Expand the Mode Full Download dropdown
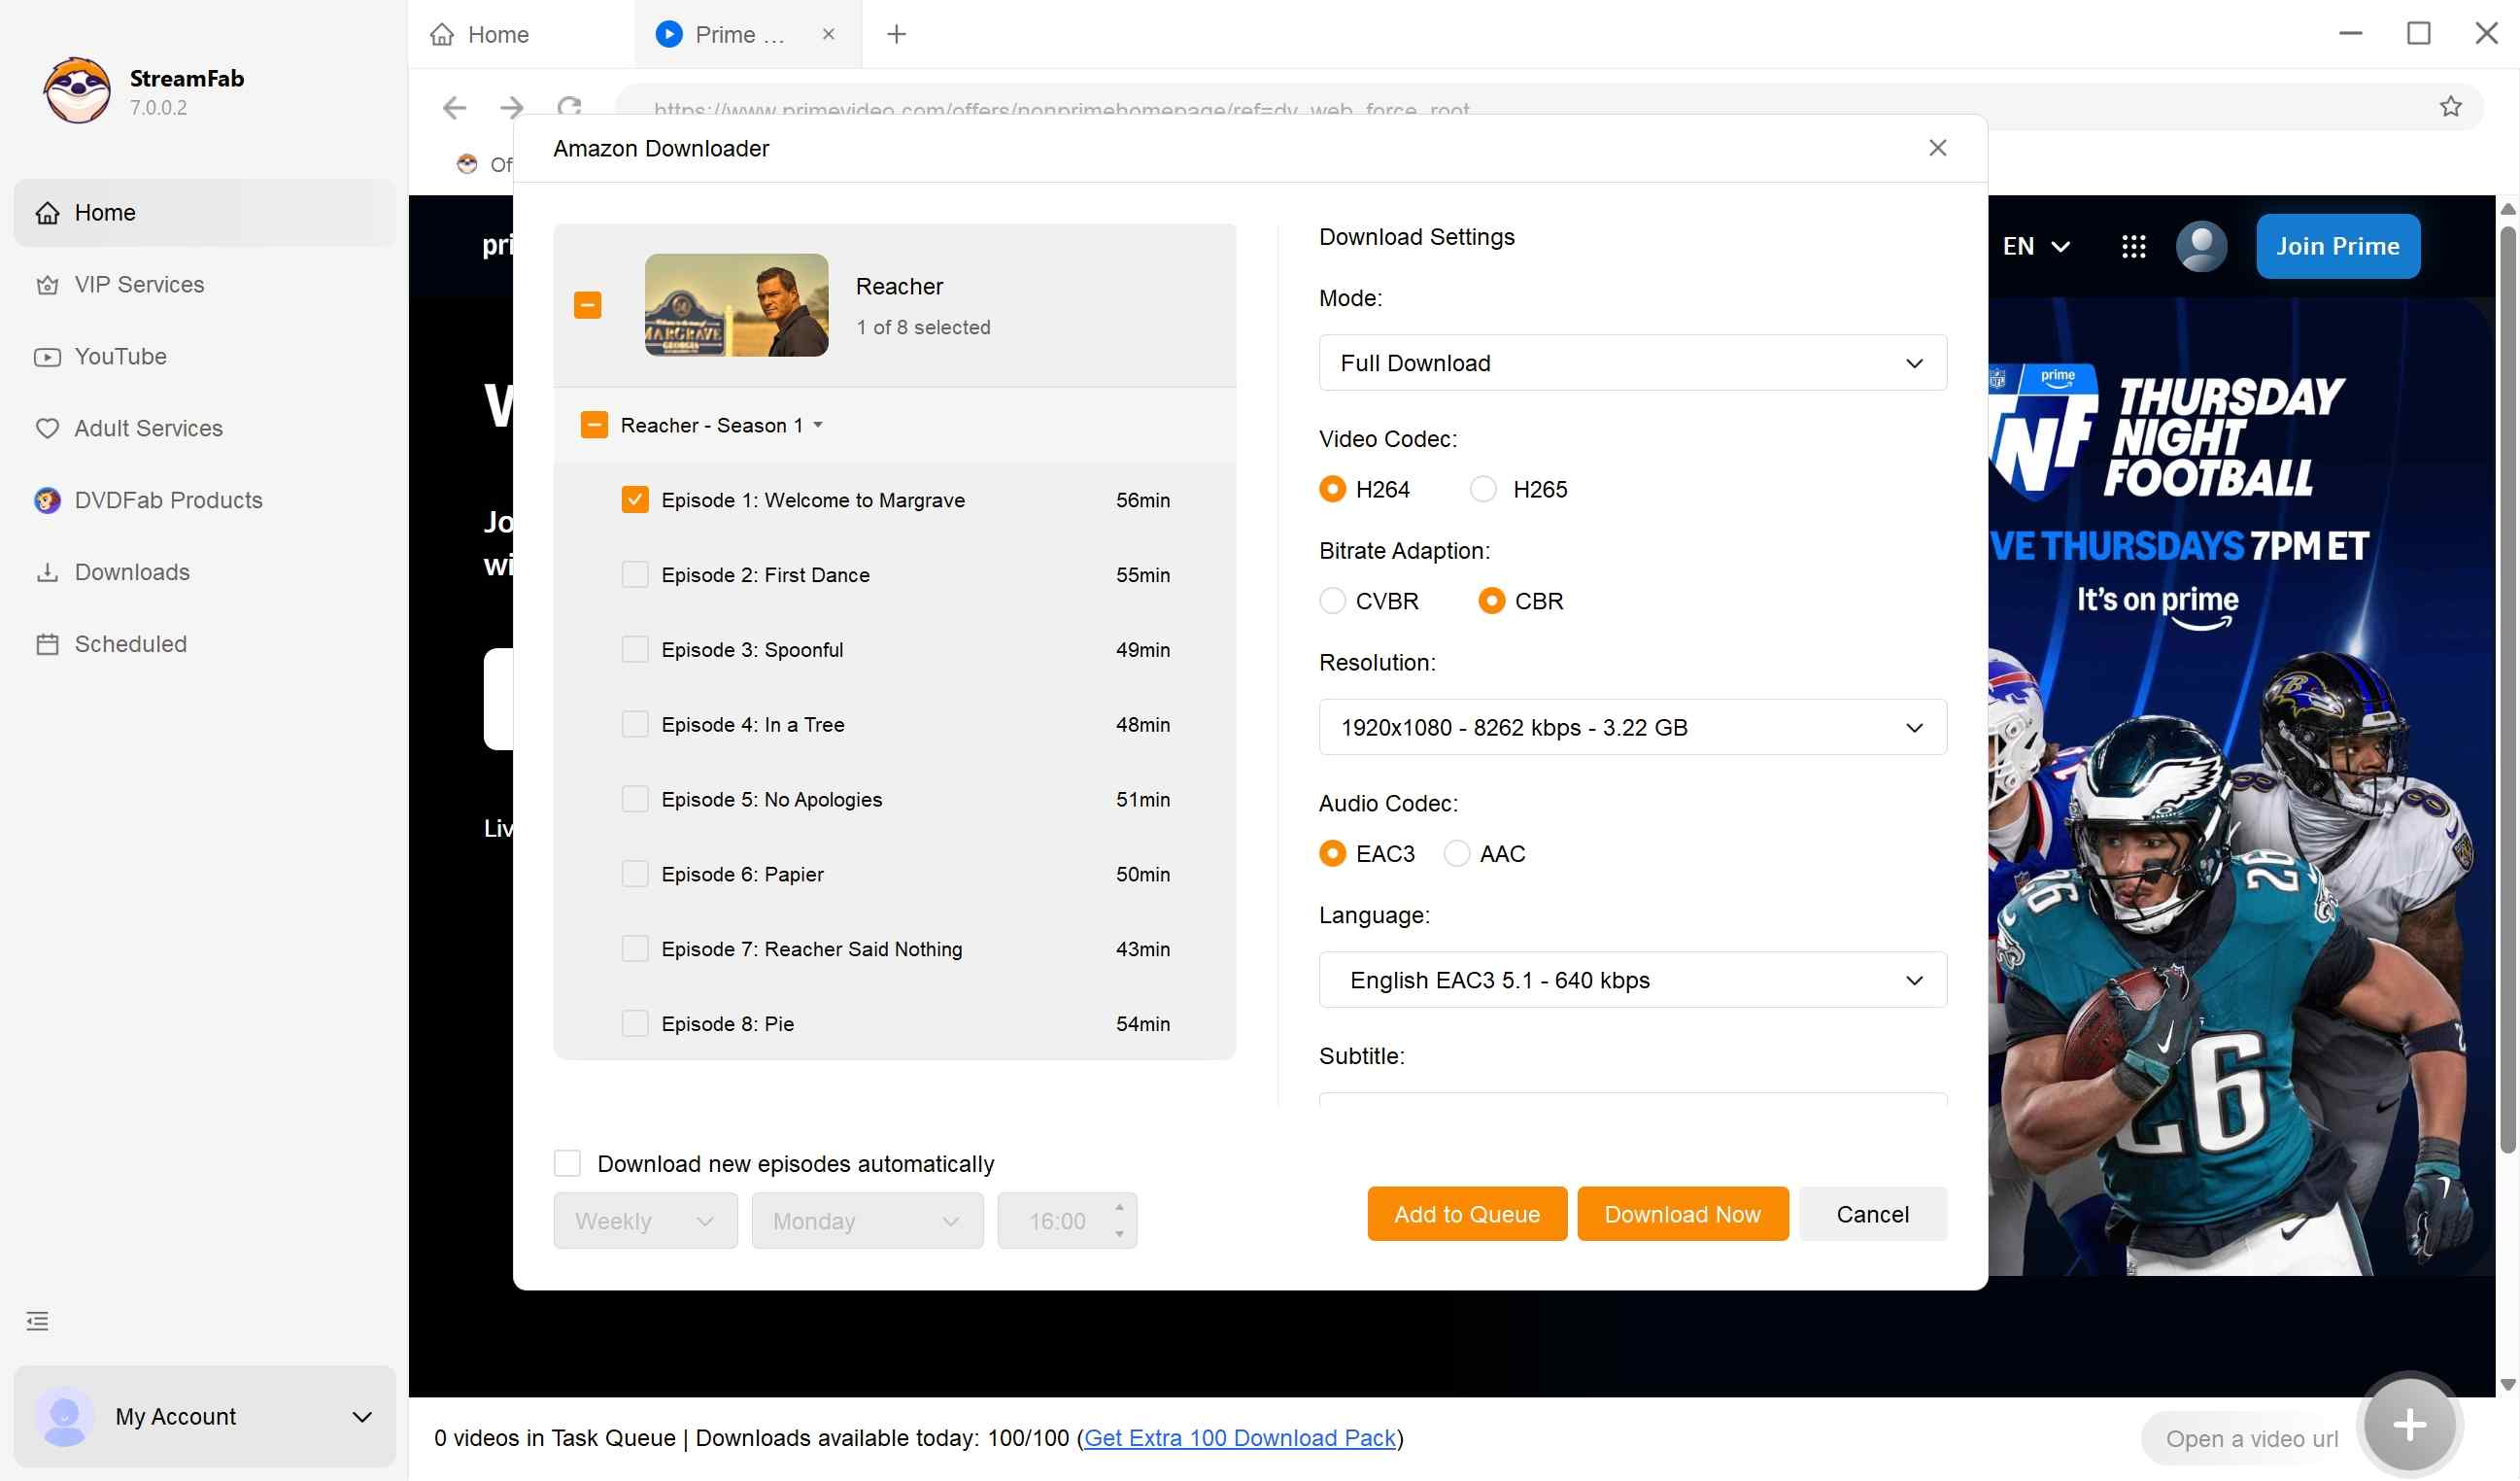This screenshot has width=2520, height=1481. coord(1632,363)
